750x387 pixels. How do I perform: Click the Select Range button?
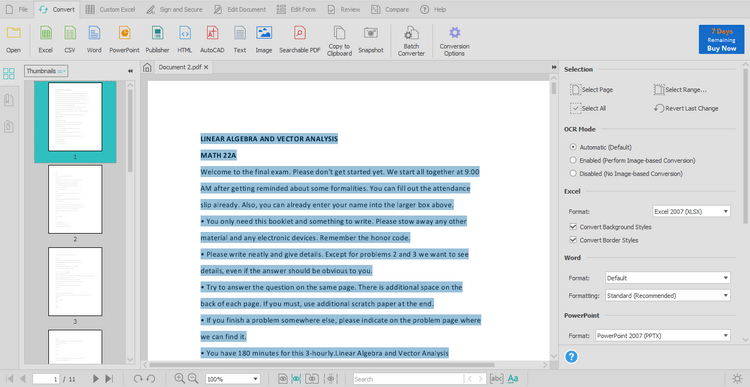680,89
